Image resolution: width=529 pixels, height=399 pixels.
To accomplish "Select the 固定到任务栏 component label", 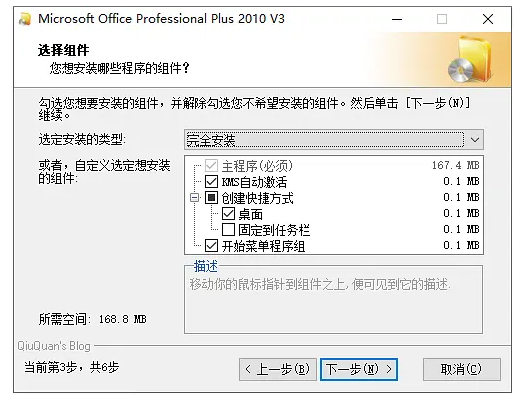I will (274, 230).
